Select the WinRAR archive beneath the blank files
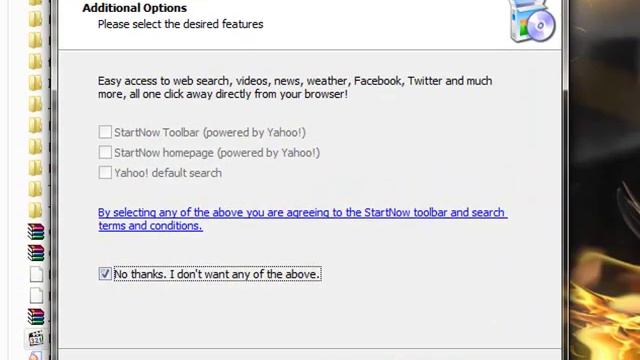 [x=36, y=316]
